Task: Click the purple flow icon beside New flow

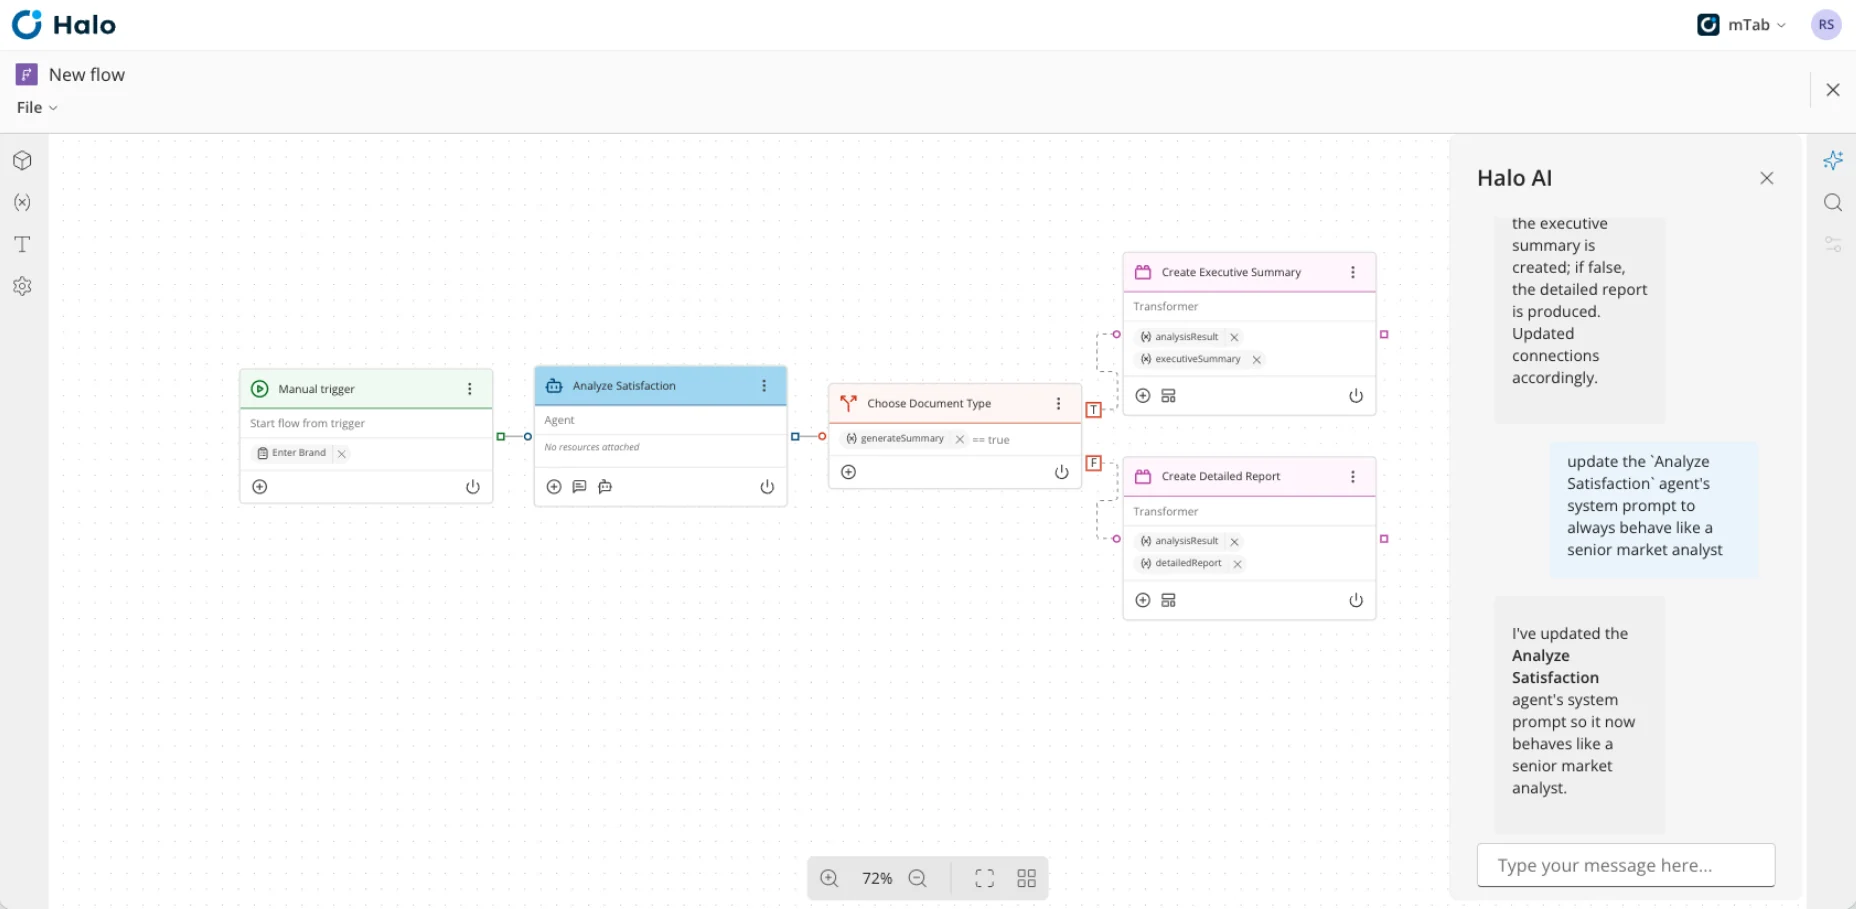Action: point(27,75)
